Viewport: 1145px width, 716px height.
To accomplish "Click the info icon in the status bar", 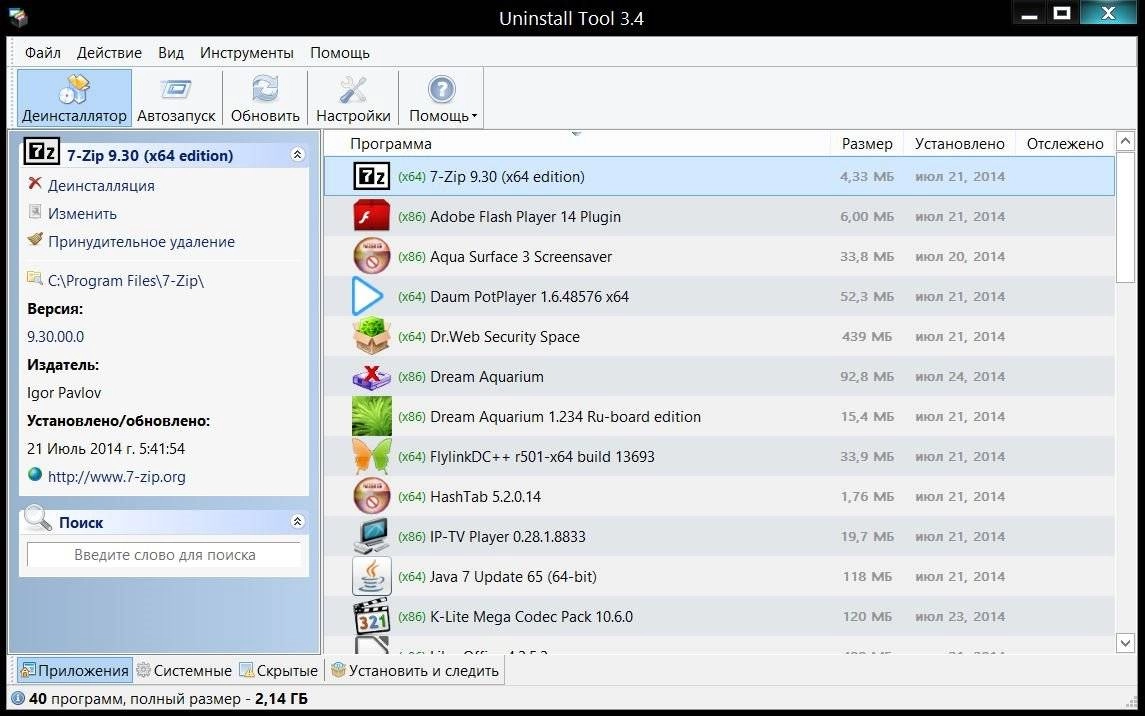I will coord(18,698).
